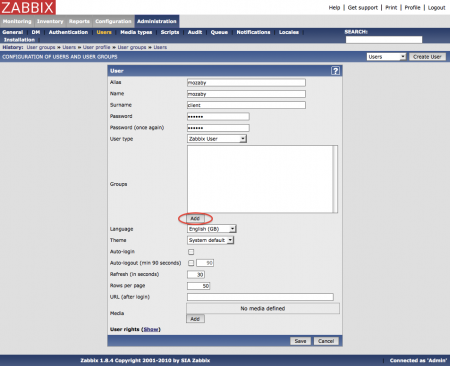This screenshot has height=366, width=450.
Task: Enable the Auto-login checkbox
Action: 191,252
